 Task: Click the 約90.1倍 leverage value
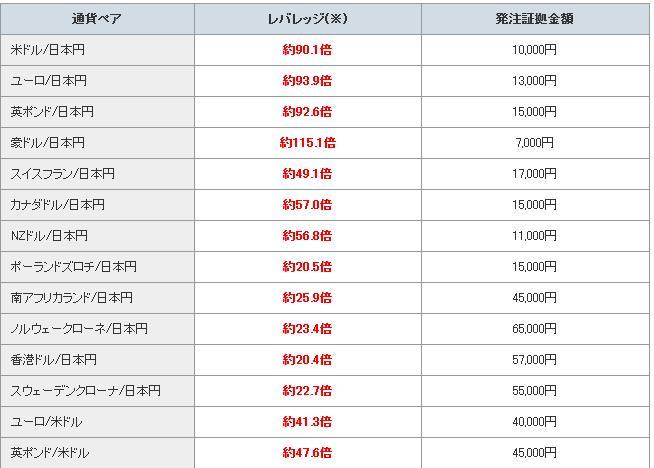tap(307, 50)
